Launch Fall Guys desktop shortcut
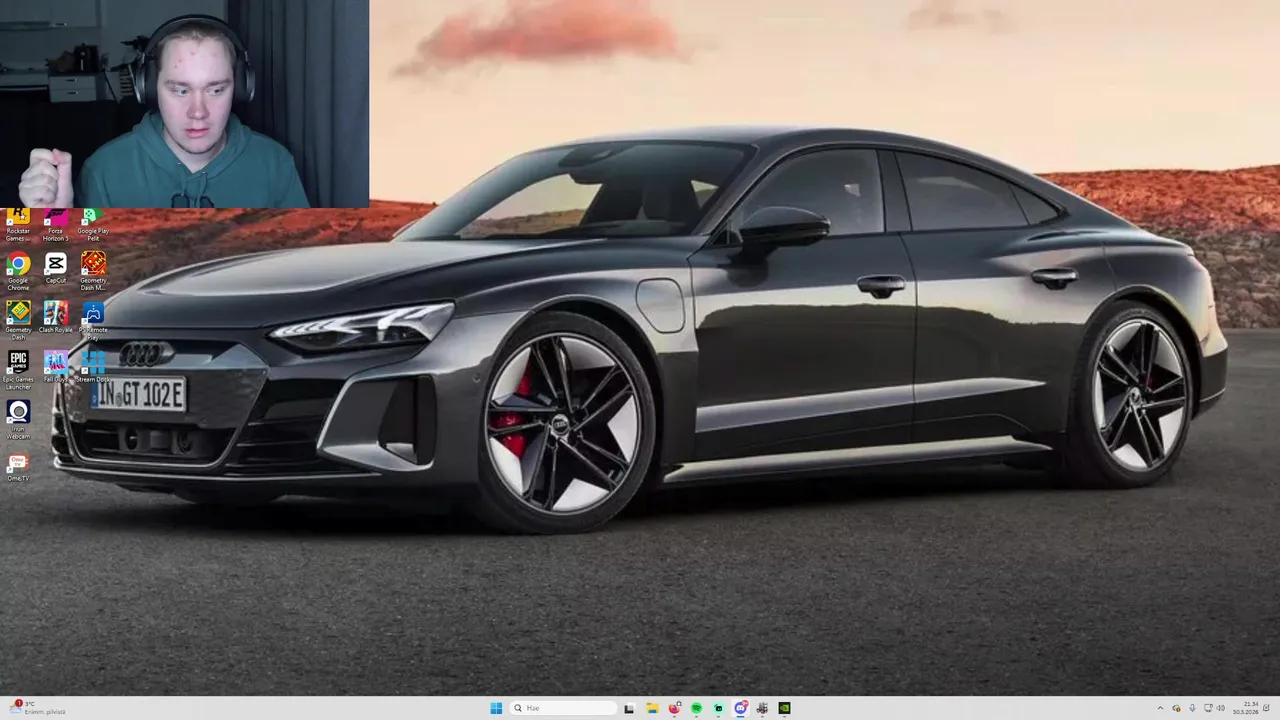Viewport: 1280px width, 720px height. click(55, 367)
